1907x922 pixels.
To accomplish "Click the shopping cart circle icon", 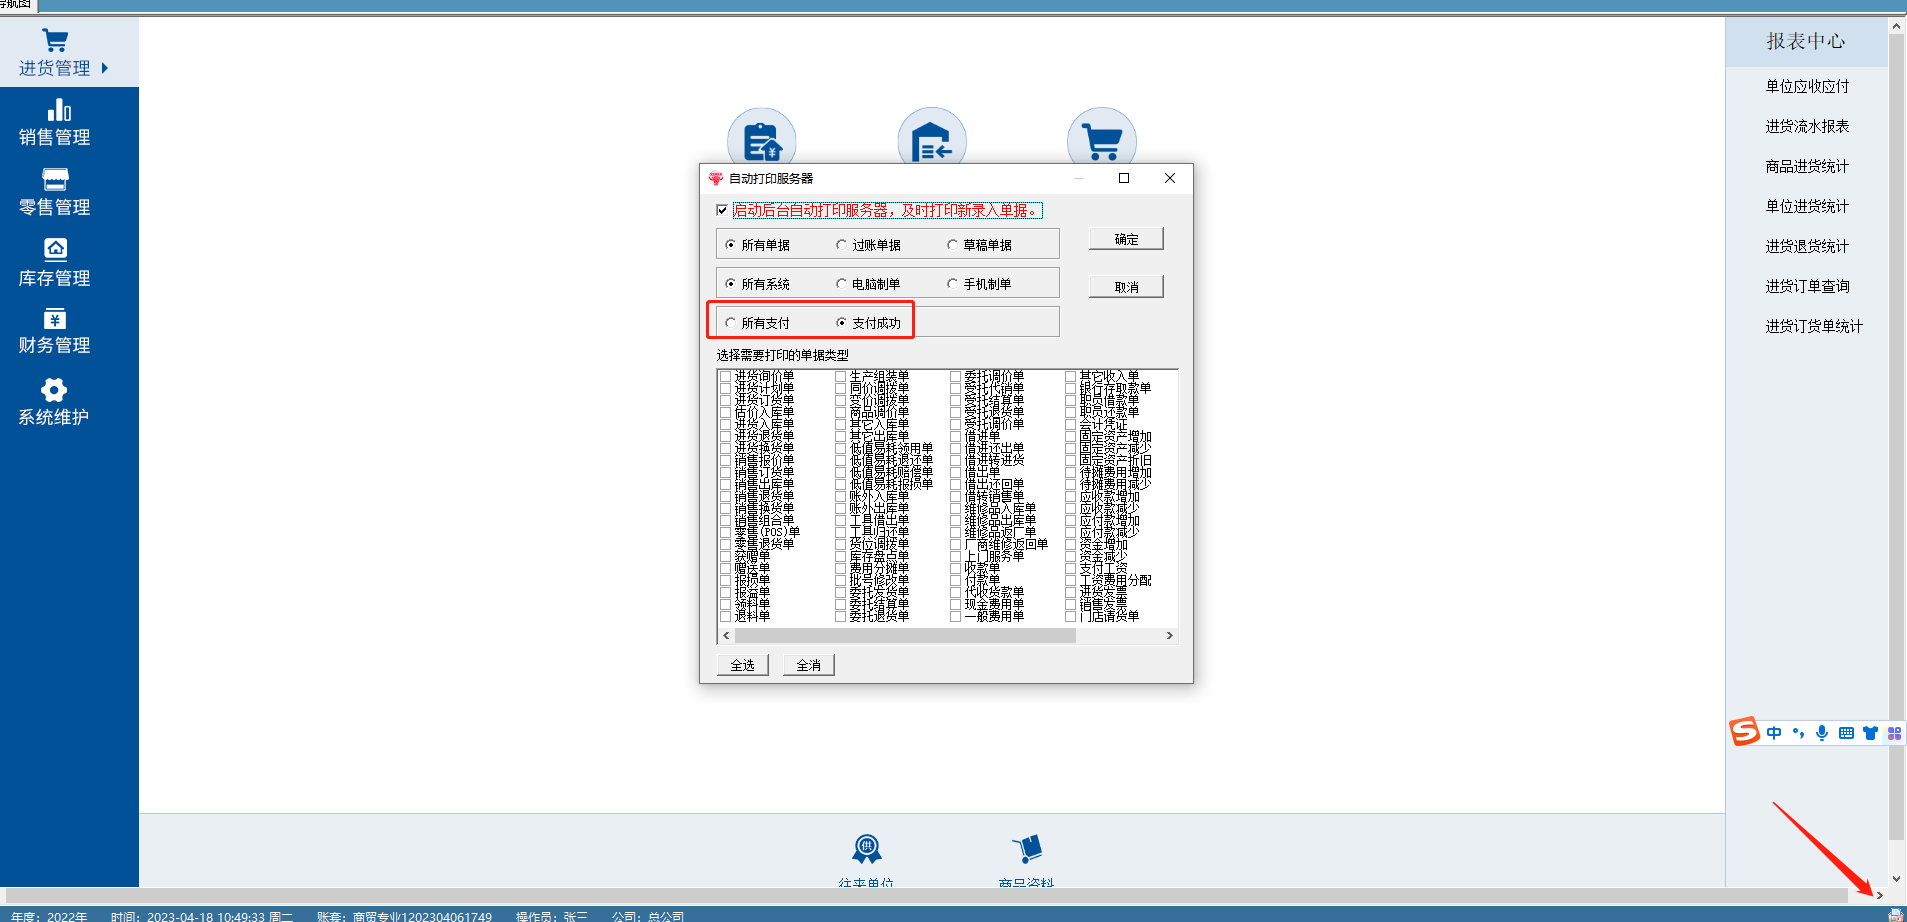I will 1102,140.
